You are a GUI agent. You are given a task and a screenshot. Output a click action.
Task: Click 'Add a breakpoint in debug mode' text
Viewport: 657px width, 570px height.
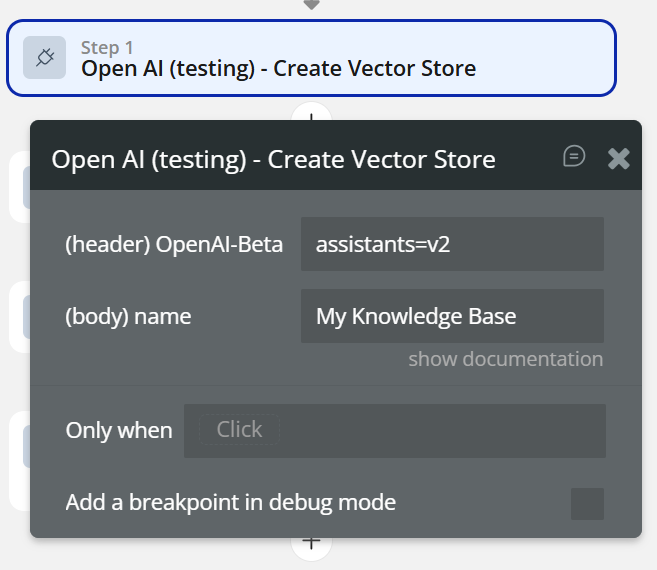(x=231, y=502)
